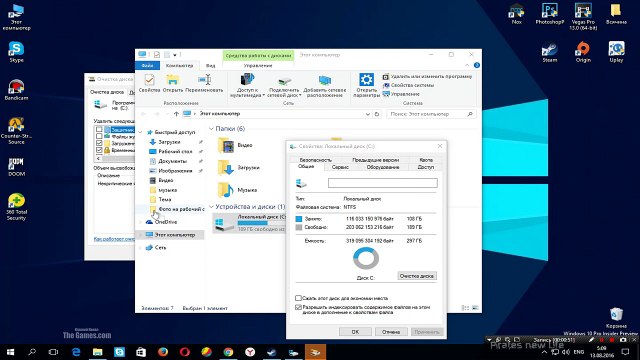Open Firefox from taskbar
The image size is (640, 360).
pos(163,352)
